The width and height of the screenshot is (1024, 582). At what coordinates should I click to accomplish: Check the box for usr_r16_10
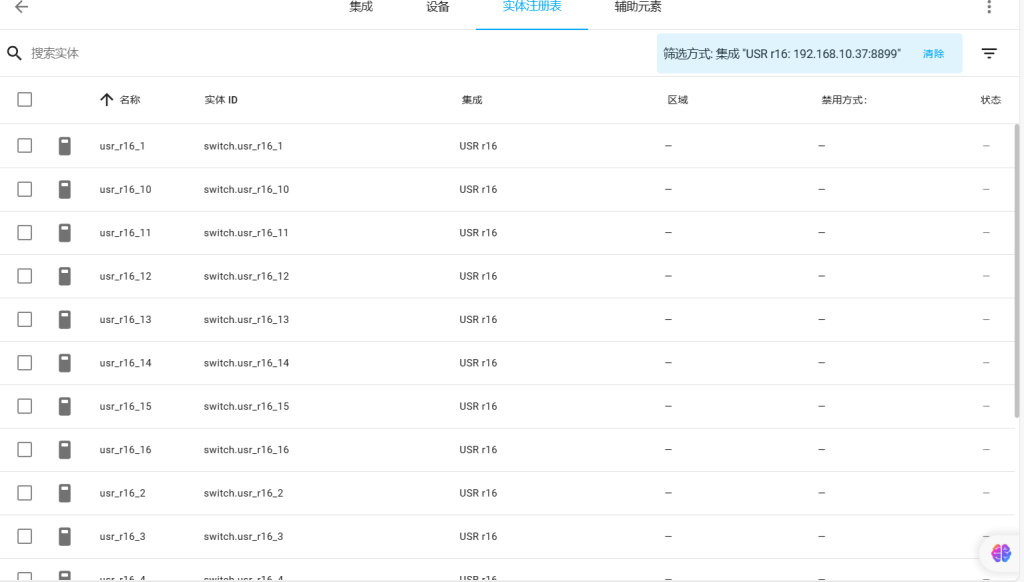(x=25, y=189)
